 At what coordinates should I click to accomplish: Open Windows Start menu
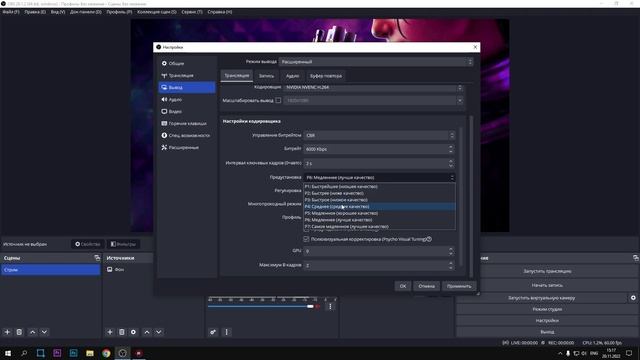tap(8, 353)
